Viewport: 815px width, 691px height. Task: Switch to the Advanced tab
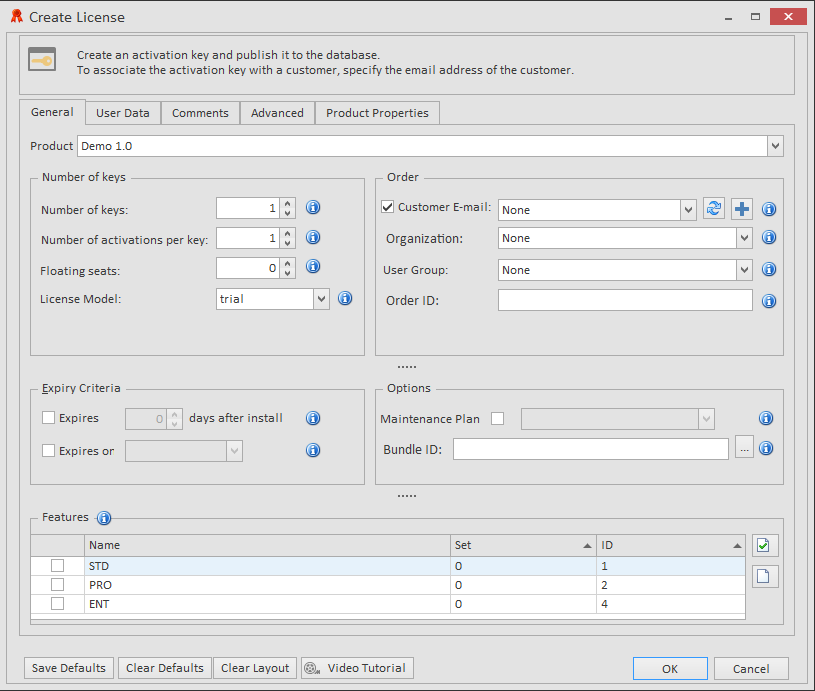(277, 113)
